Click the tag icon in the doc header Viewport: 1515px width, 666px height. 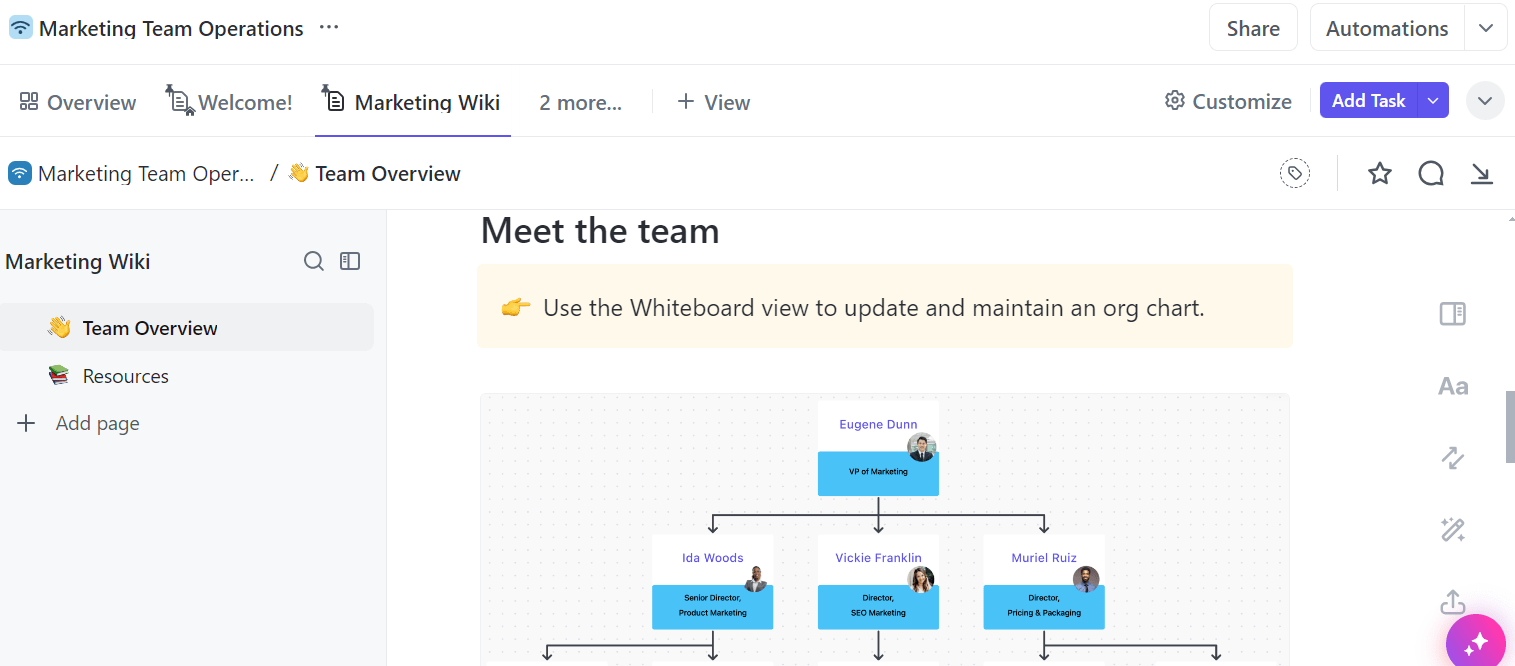tap(1295, 173)
